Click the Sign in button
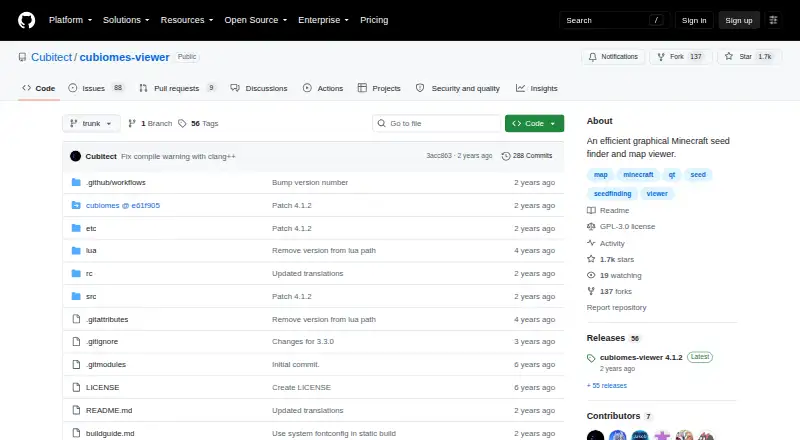The width and height of the screenshot is (800, 440). [x=694, y=20]
